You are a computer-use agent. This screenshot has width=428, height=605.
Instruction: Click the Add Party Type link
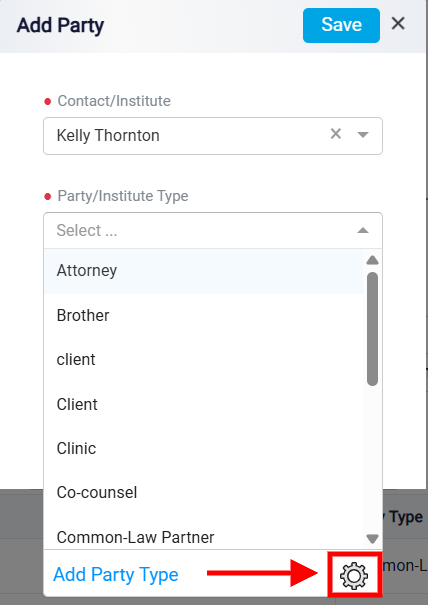(x=116, y=575)
